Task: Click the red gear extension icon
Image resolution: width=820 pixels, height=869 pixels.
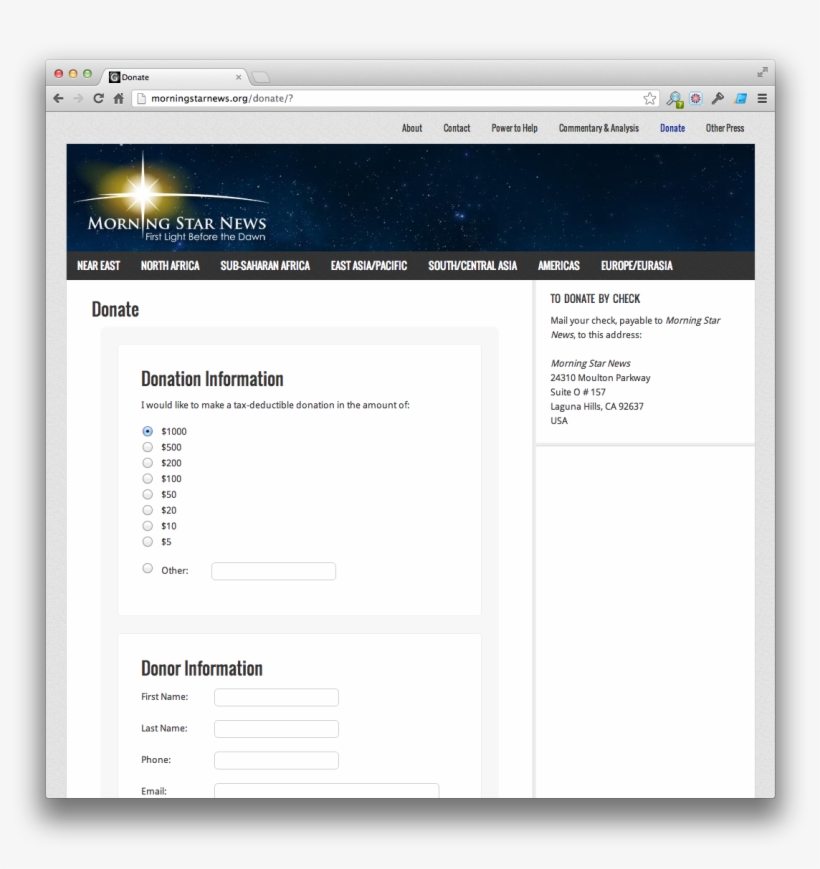Action: [695, 99]
